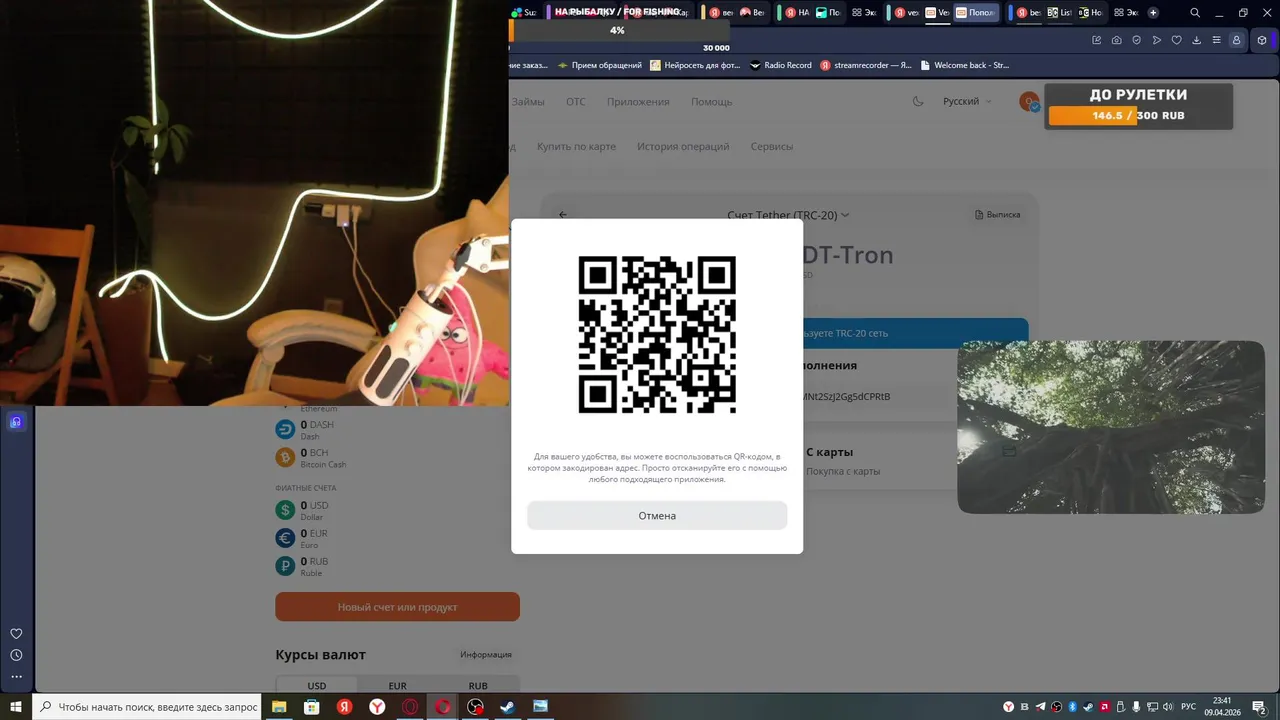This screenshot has height=720, width=1280.
Task: Open the browser downloads icon
Action: click(1196, 40)
